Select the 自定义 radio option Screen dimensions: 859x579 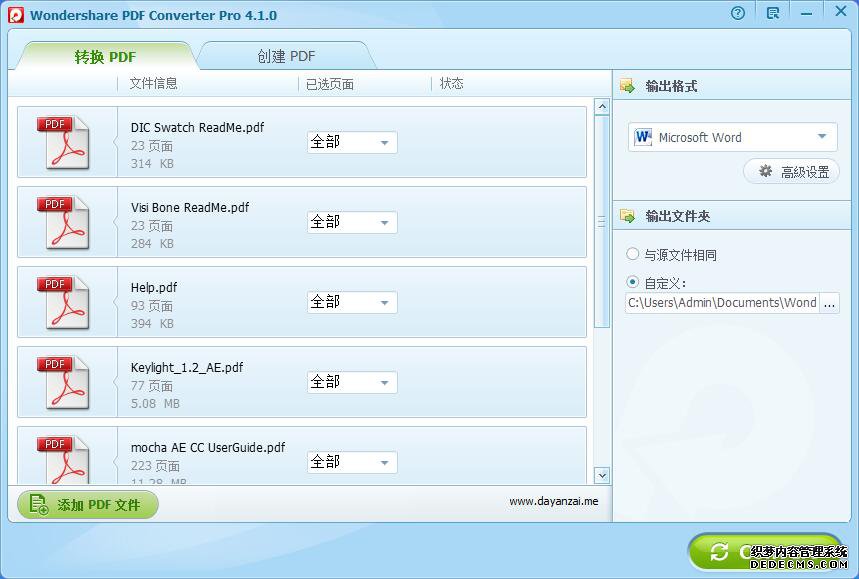[632, 282]
